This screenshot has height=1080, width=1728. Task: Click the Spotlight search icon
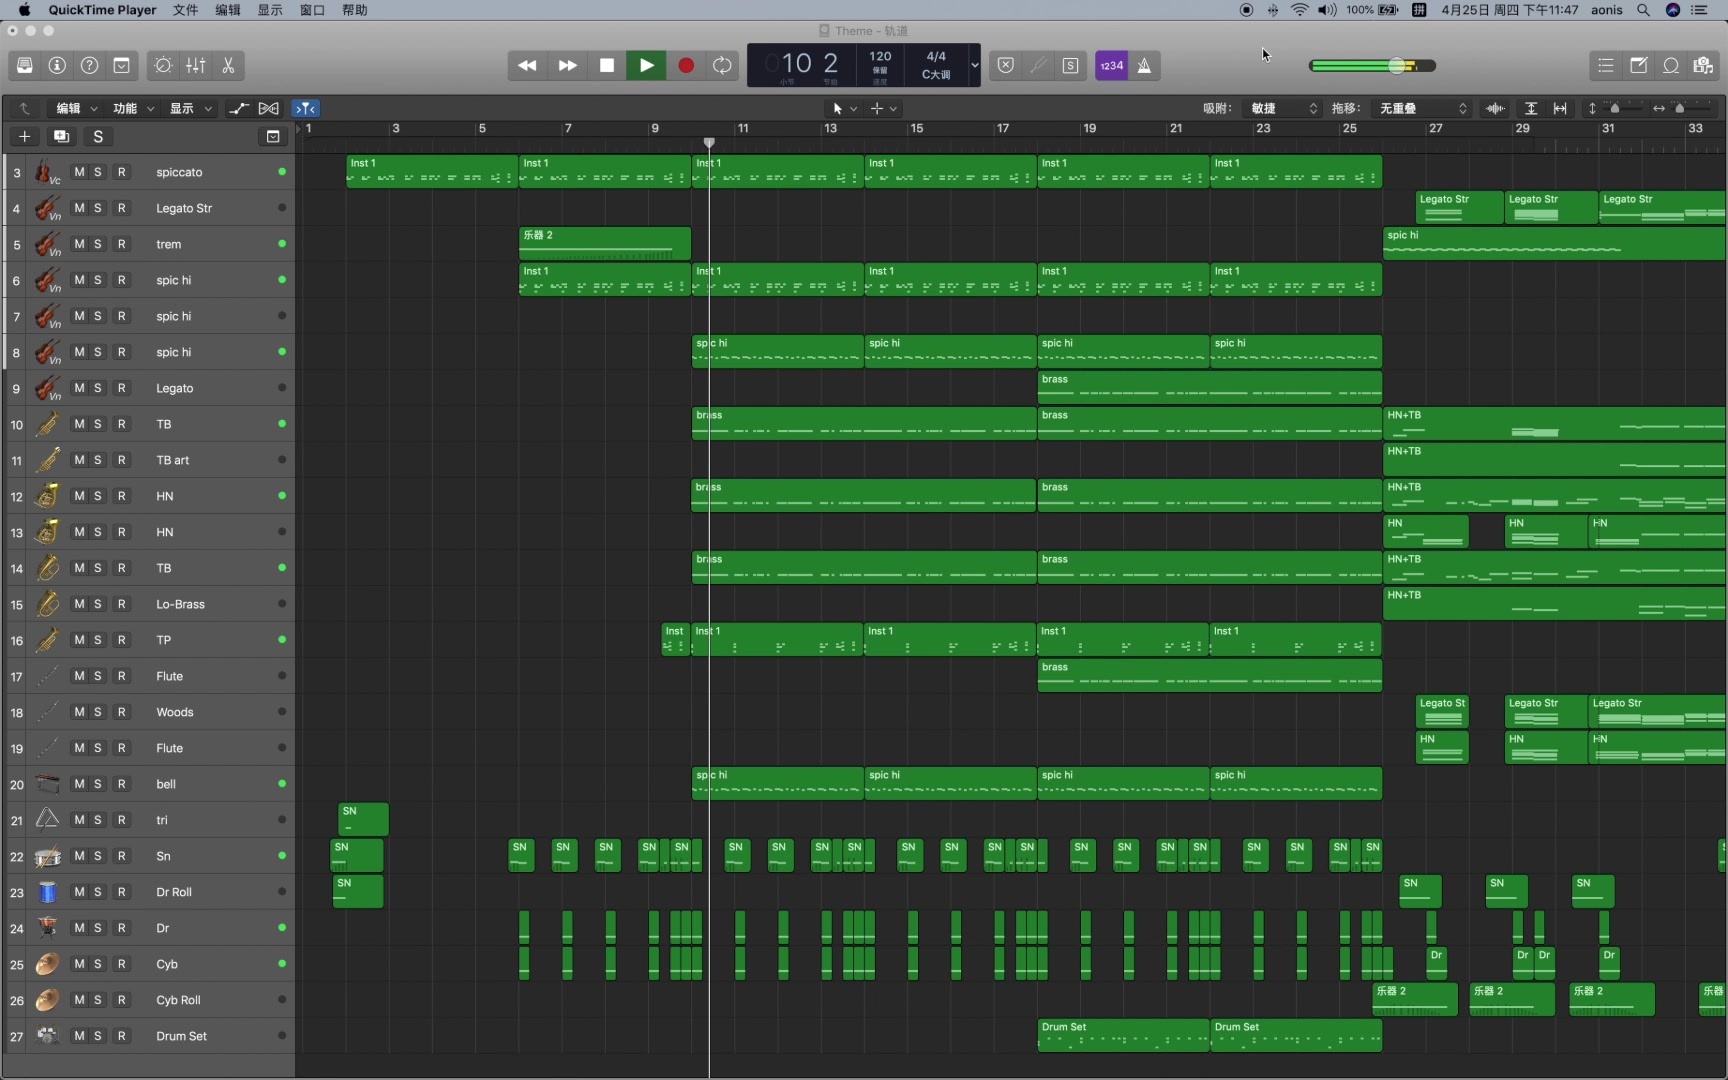pyautogui.click(x=1643, y=10)
